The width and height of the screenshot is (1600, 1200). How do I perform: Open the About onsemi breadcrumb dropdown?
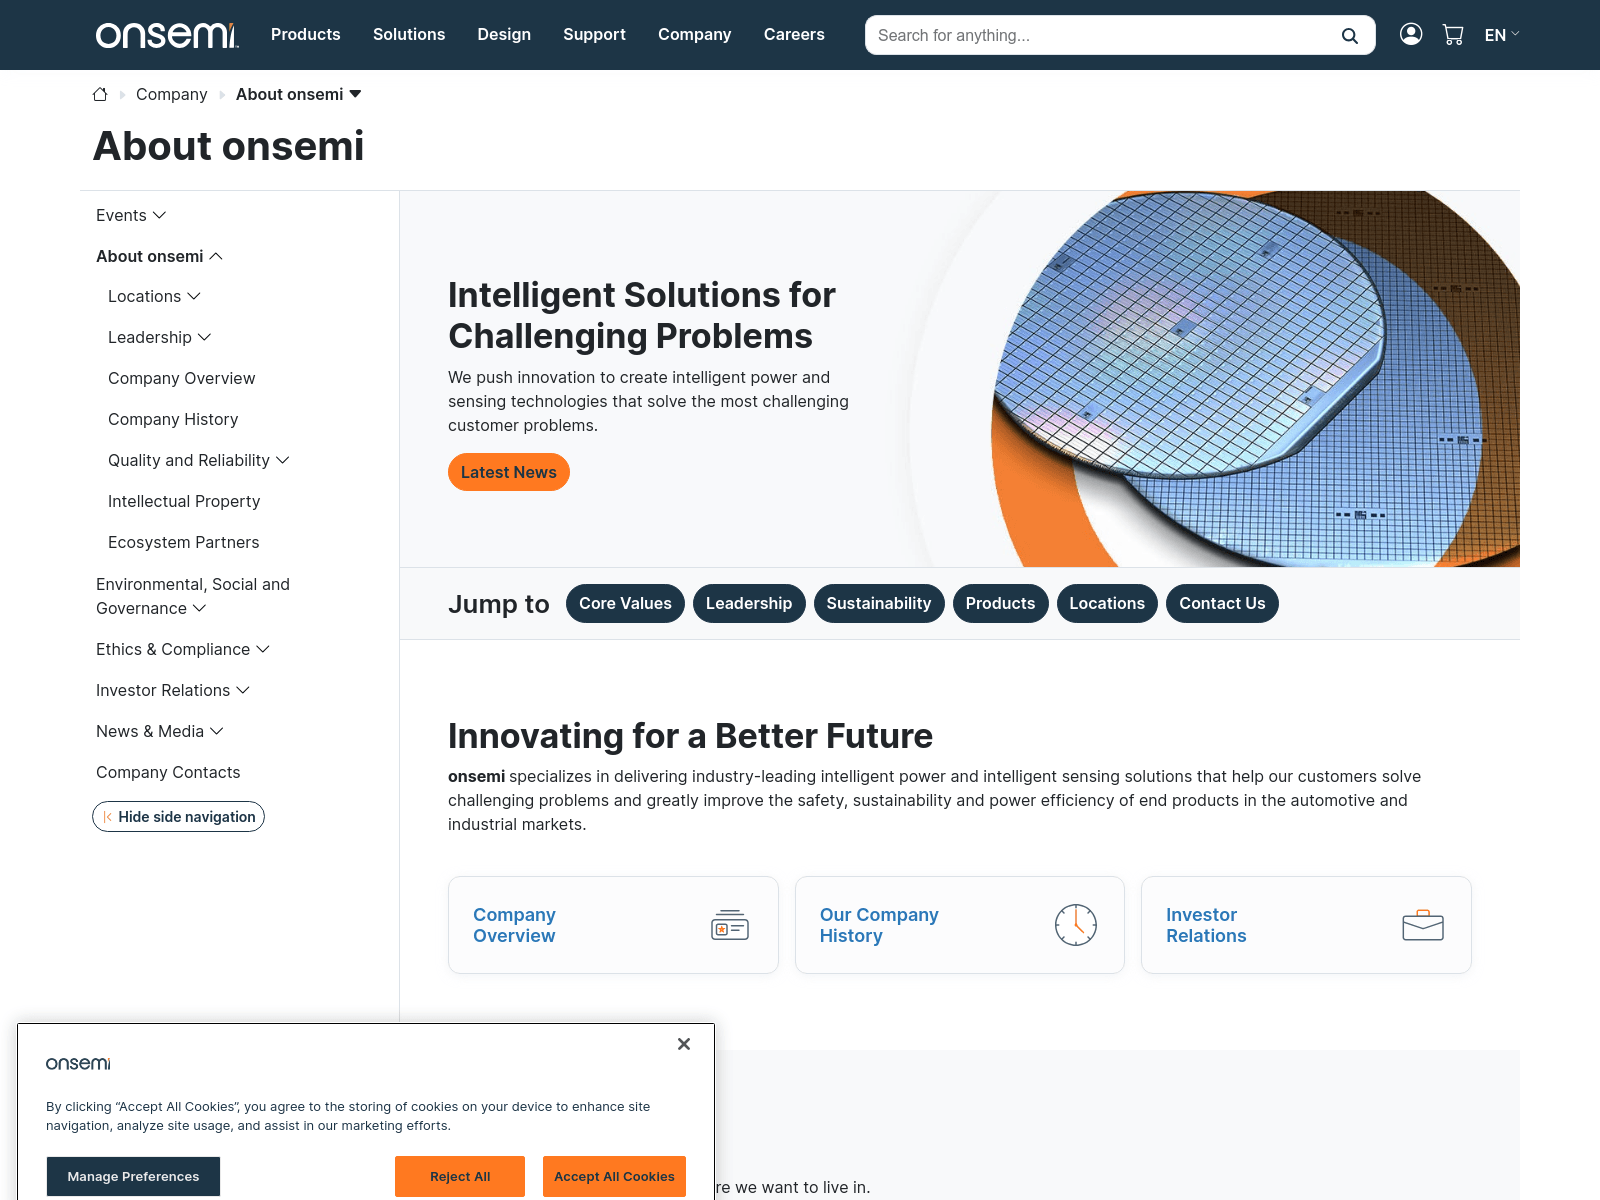(355, 94)
